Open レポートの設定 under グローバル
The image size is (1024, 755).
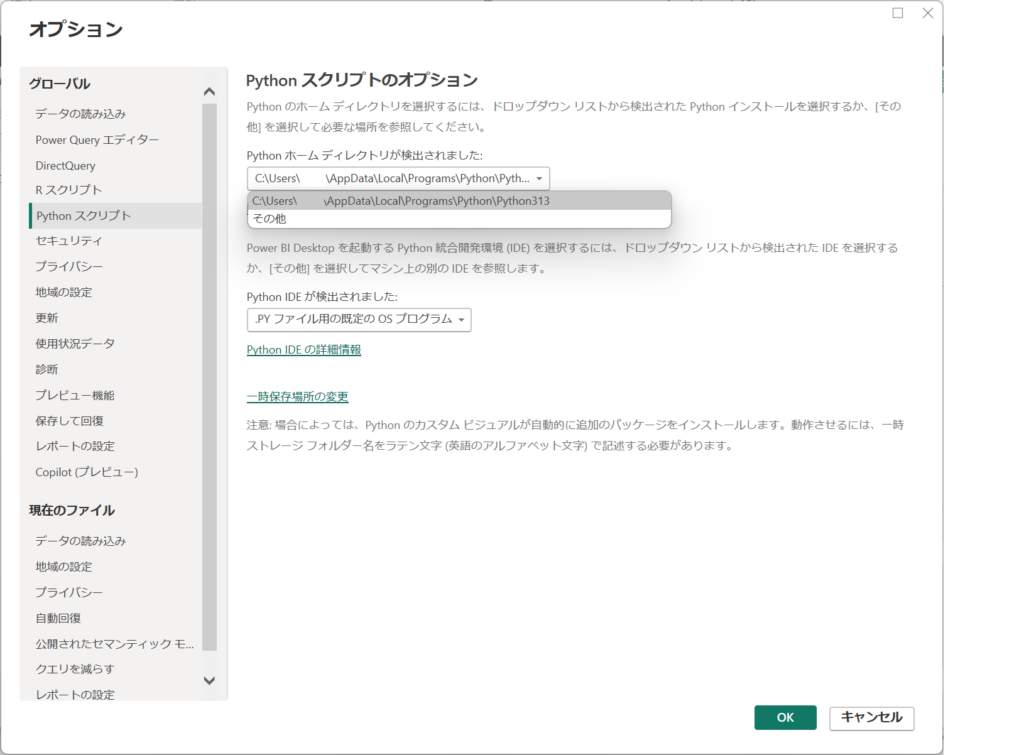point(75,446)
